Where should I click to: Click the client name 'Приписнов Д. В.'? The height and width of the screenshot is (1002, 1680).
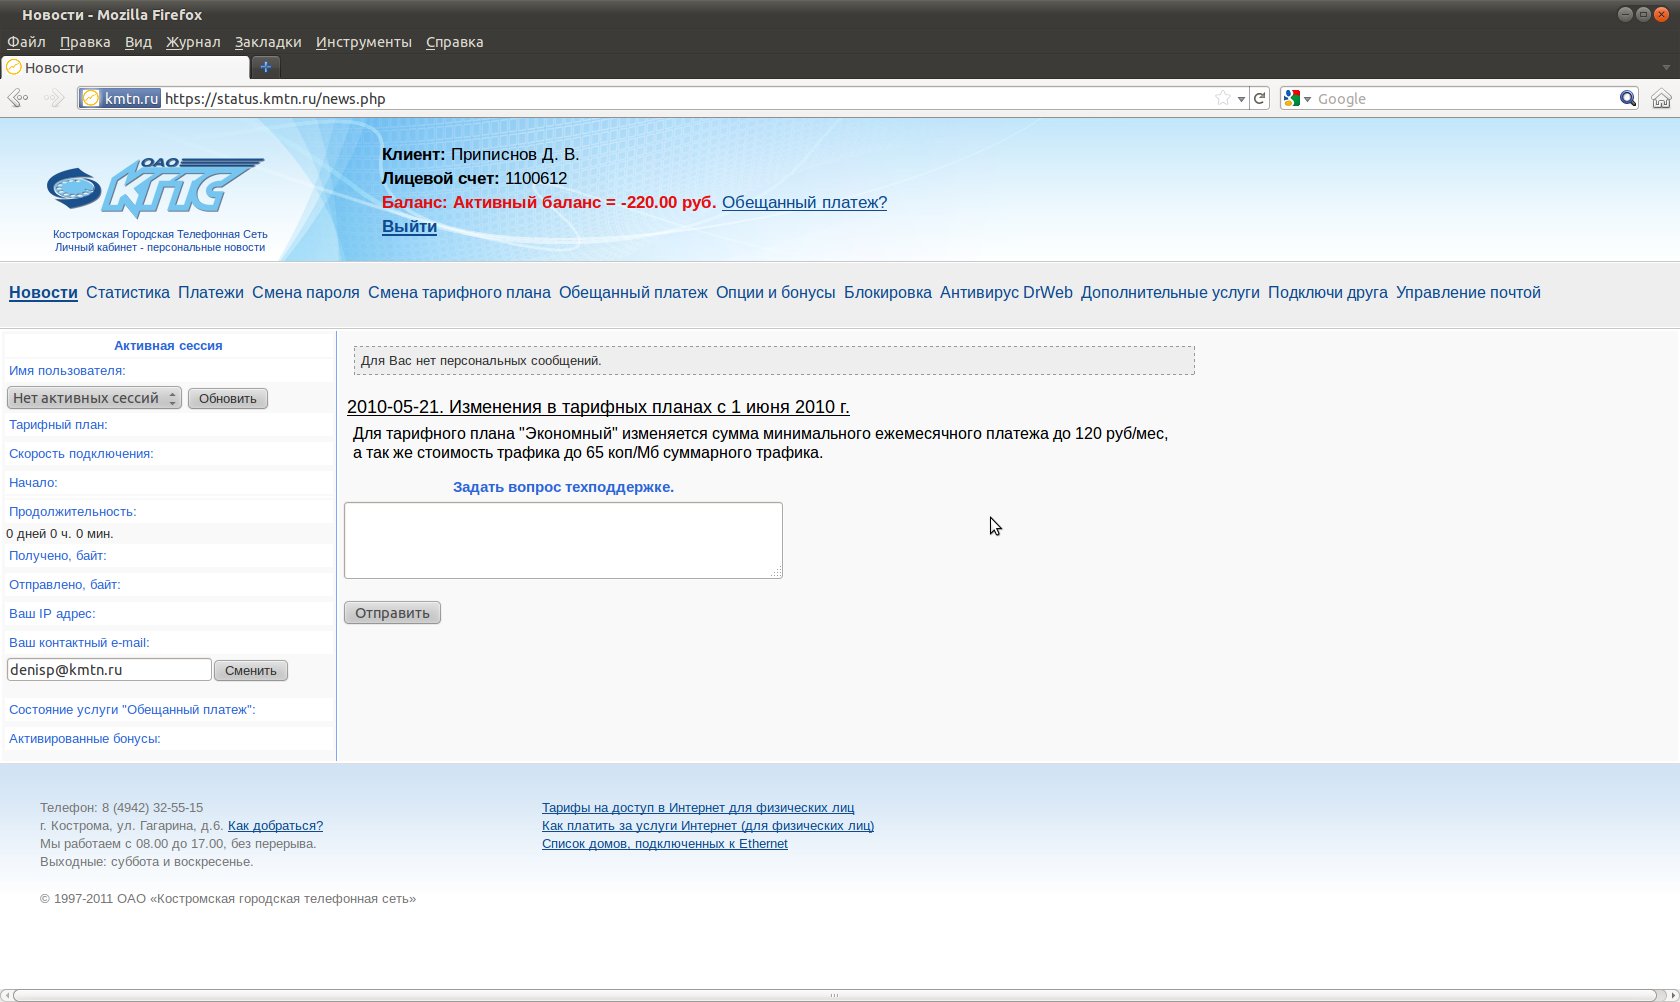coord(515,154)
